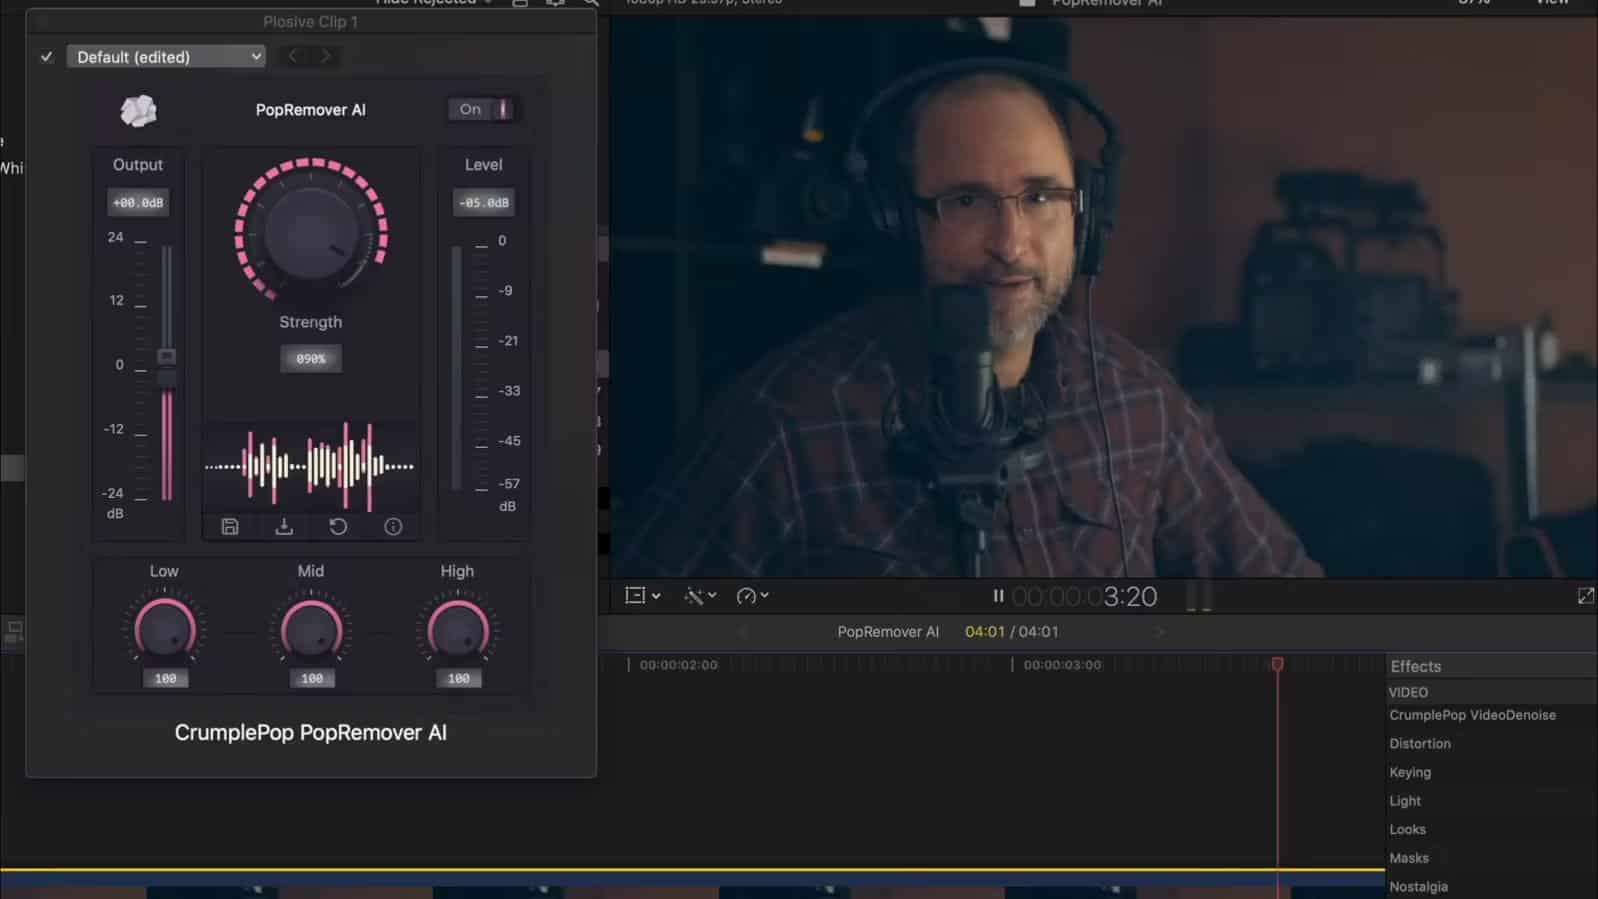Select the Looks effects category
Viewport: 1598px width, 899px height.
coord(1407,829)
